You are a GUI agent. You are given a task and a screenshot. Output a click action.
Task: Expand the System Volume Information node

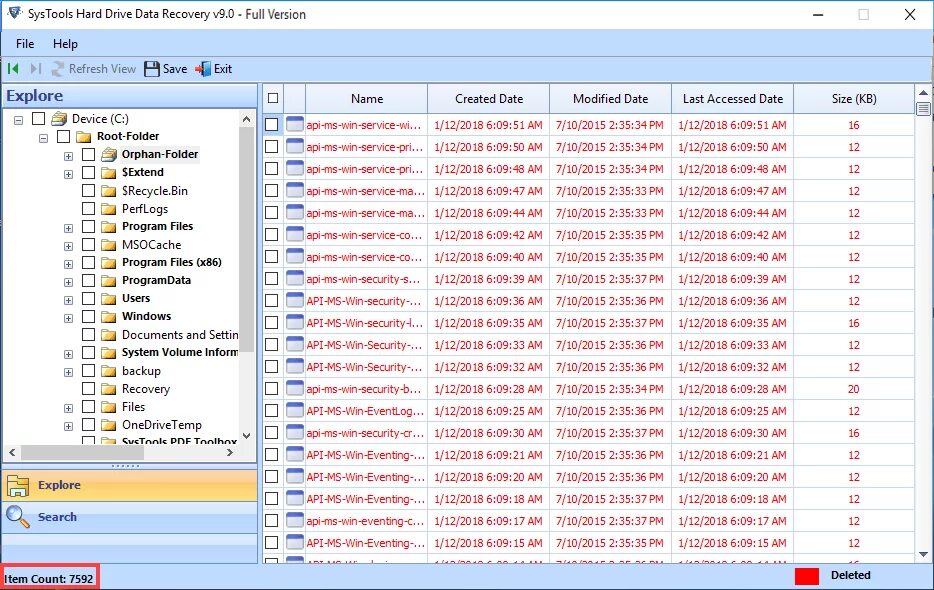coord(69,354)
